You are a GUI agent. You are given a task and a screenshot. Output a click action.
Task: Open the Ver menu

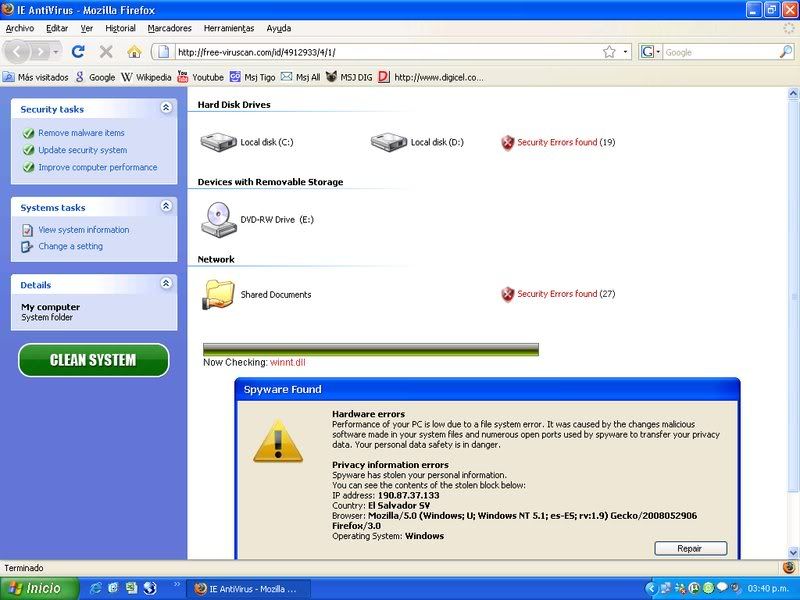pos(87,28)
